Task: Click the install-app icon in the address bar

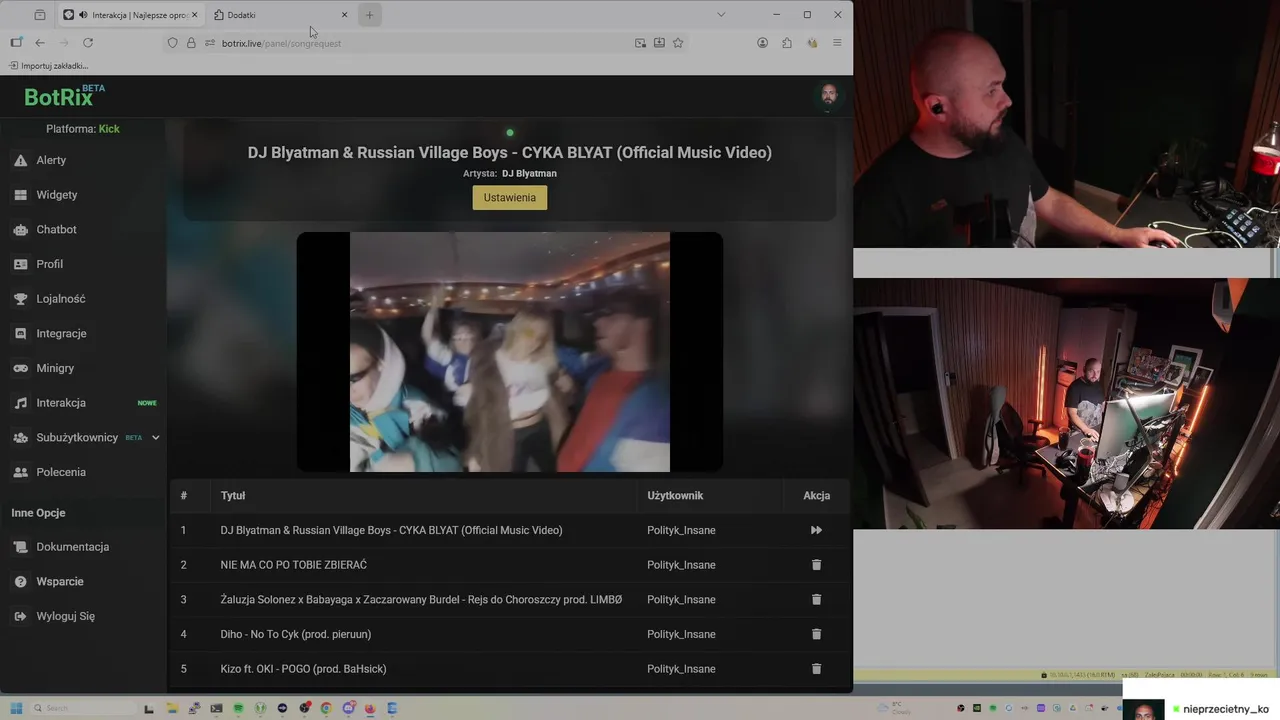Action: 659,43
